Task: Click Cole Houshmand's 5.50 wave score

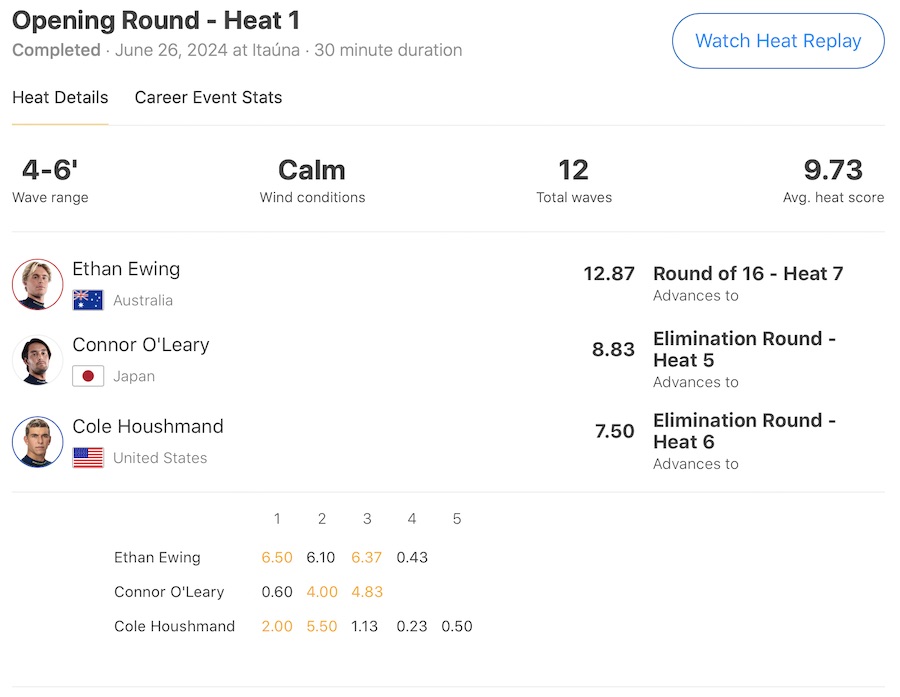Action: click(x=322, y=626)
